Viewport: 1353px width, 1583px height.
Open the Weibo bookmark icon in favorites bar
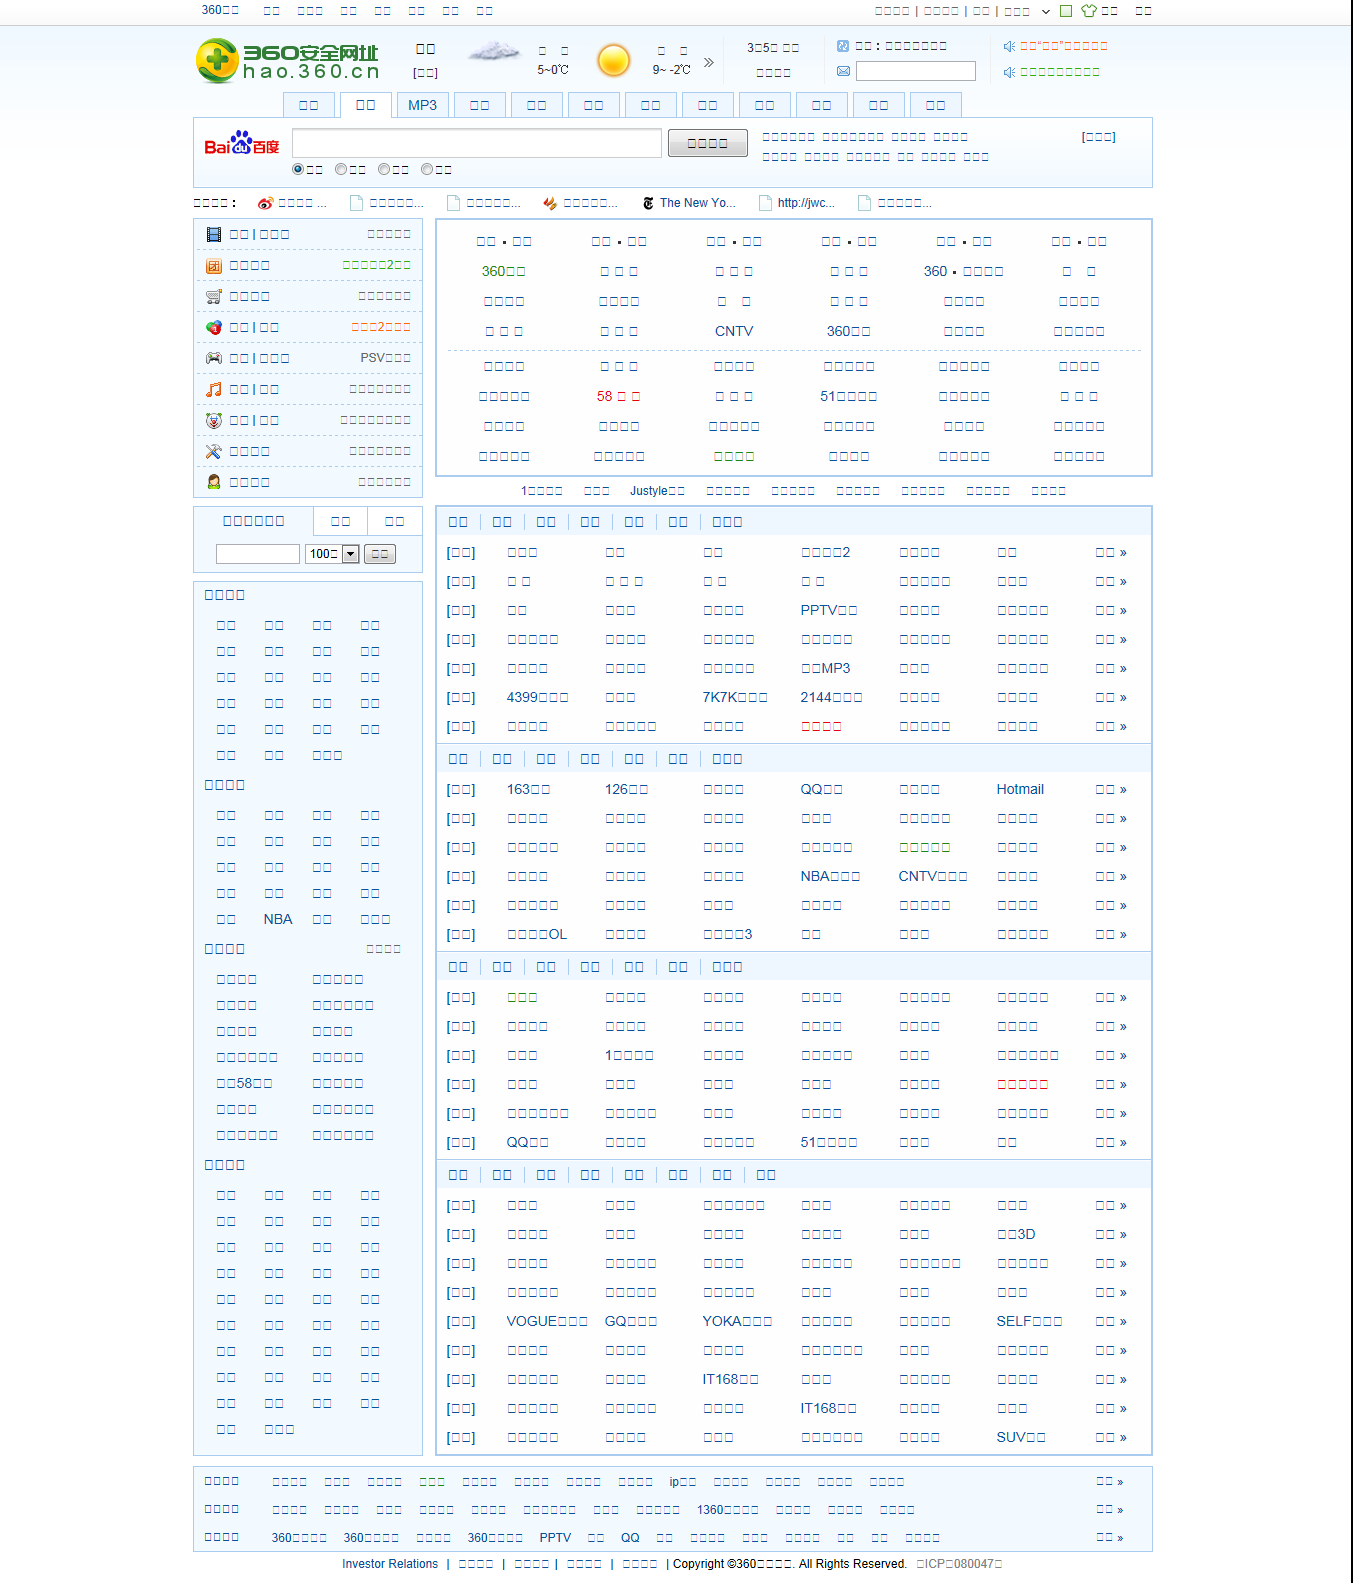coord(265,203)
